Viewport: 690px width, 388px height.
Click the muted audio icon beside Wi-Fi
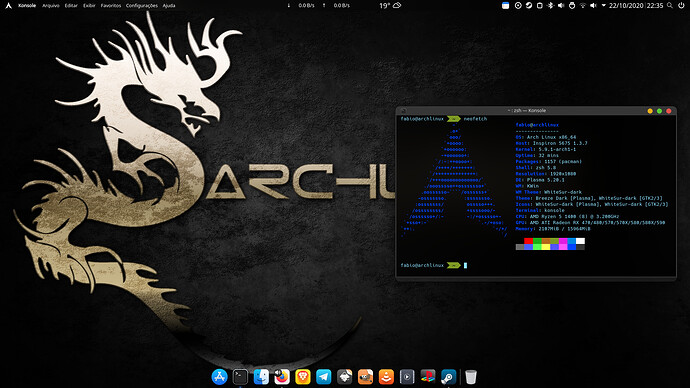point(593,5)
